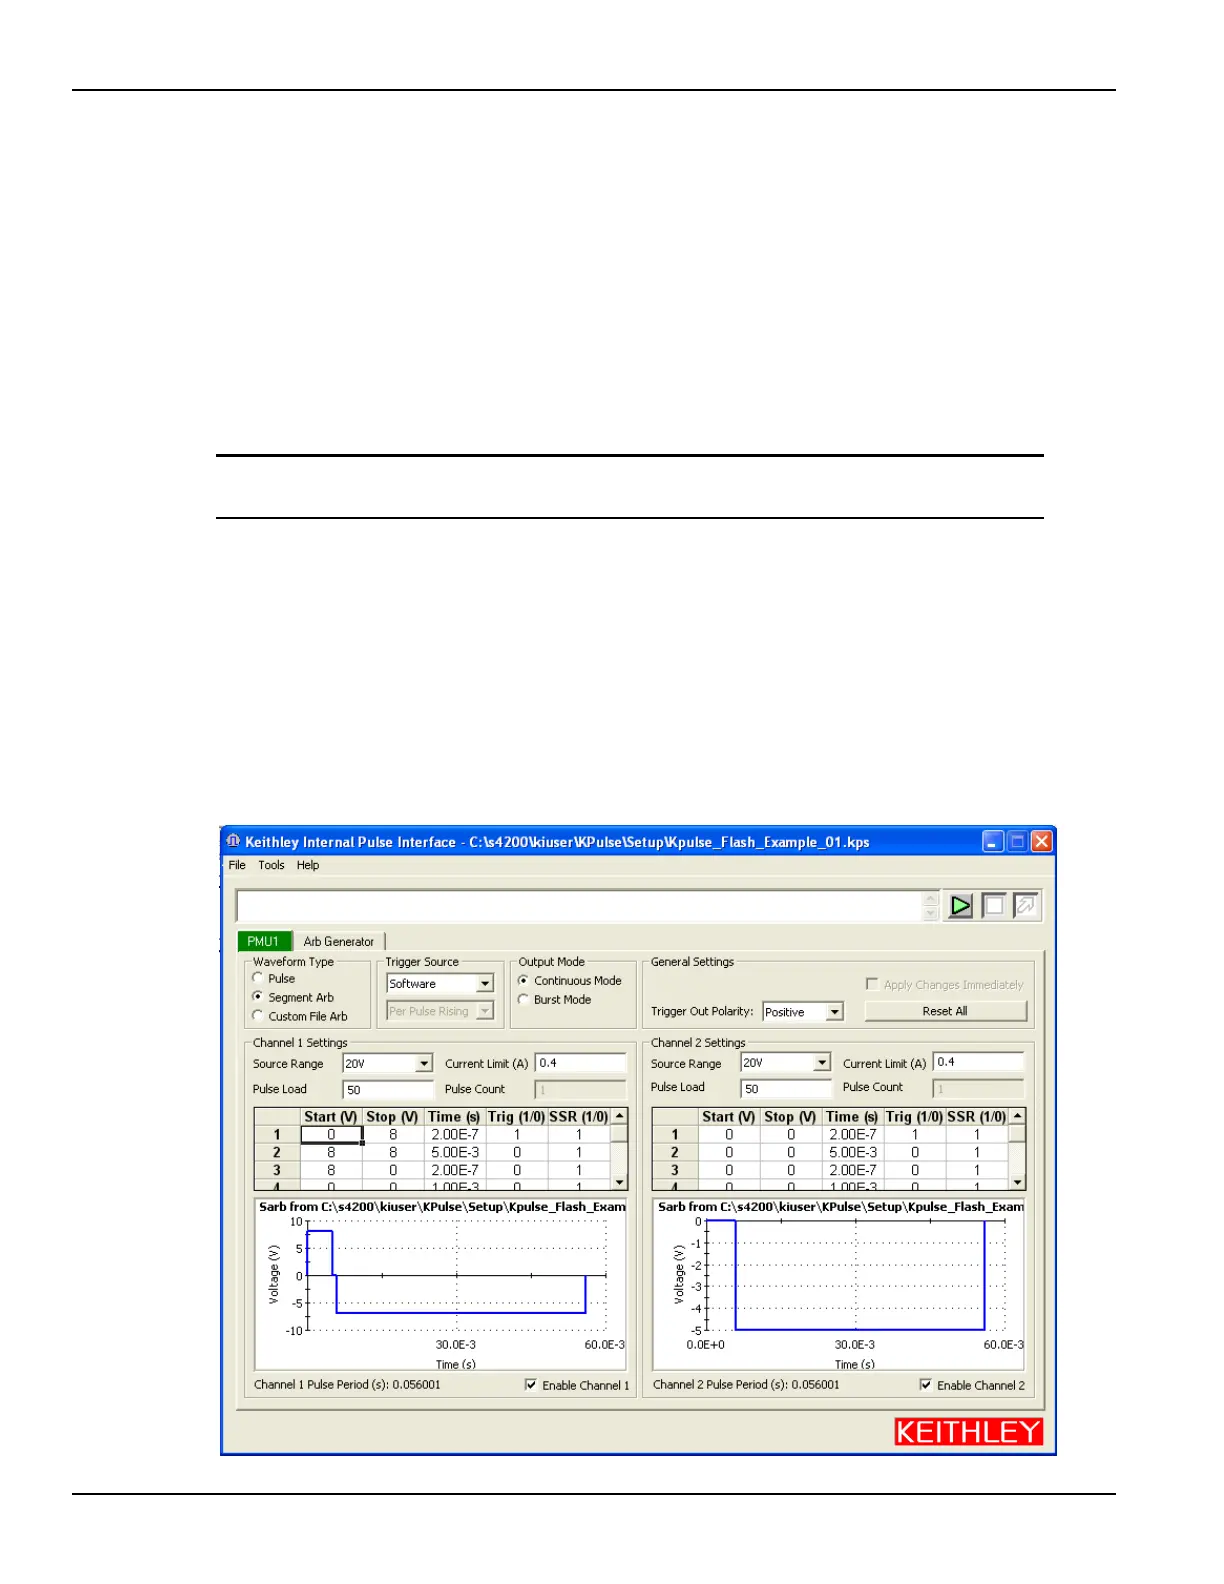Select Channel 2 row 1 Trig cell
The image size is (1224, 1584).
(x=915, y=1135)
